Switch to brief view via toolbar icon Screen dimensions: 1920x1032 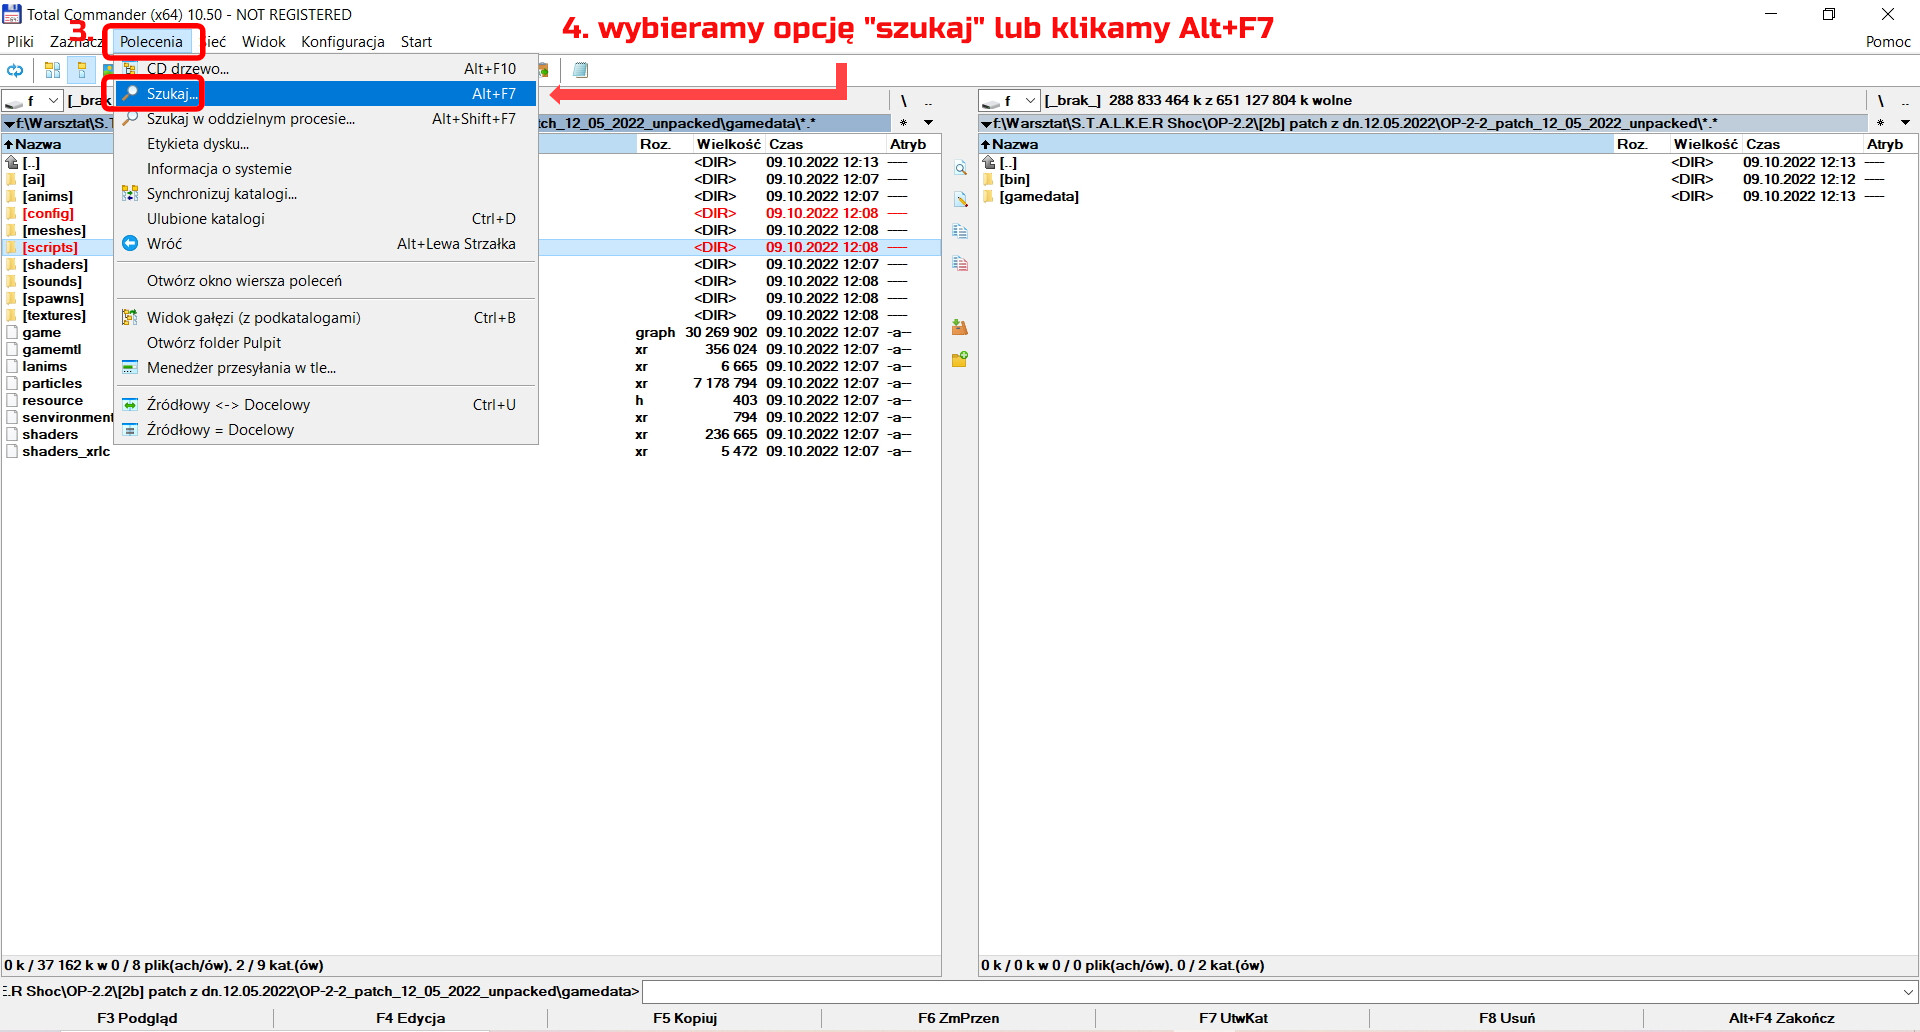click(52, 70)
